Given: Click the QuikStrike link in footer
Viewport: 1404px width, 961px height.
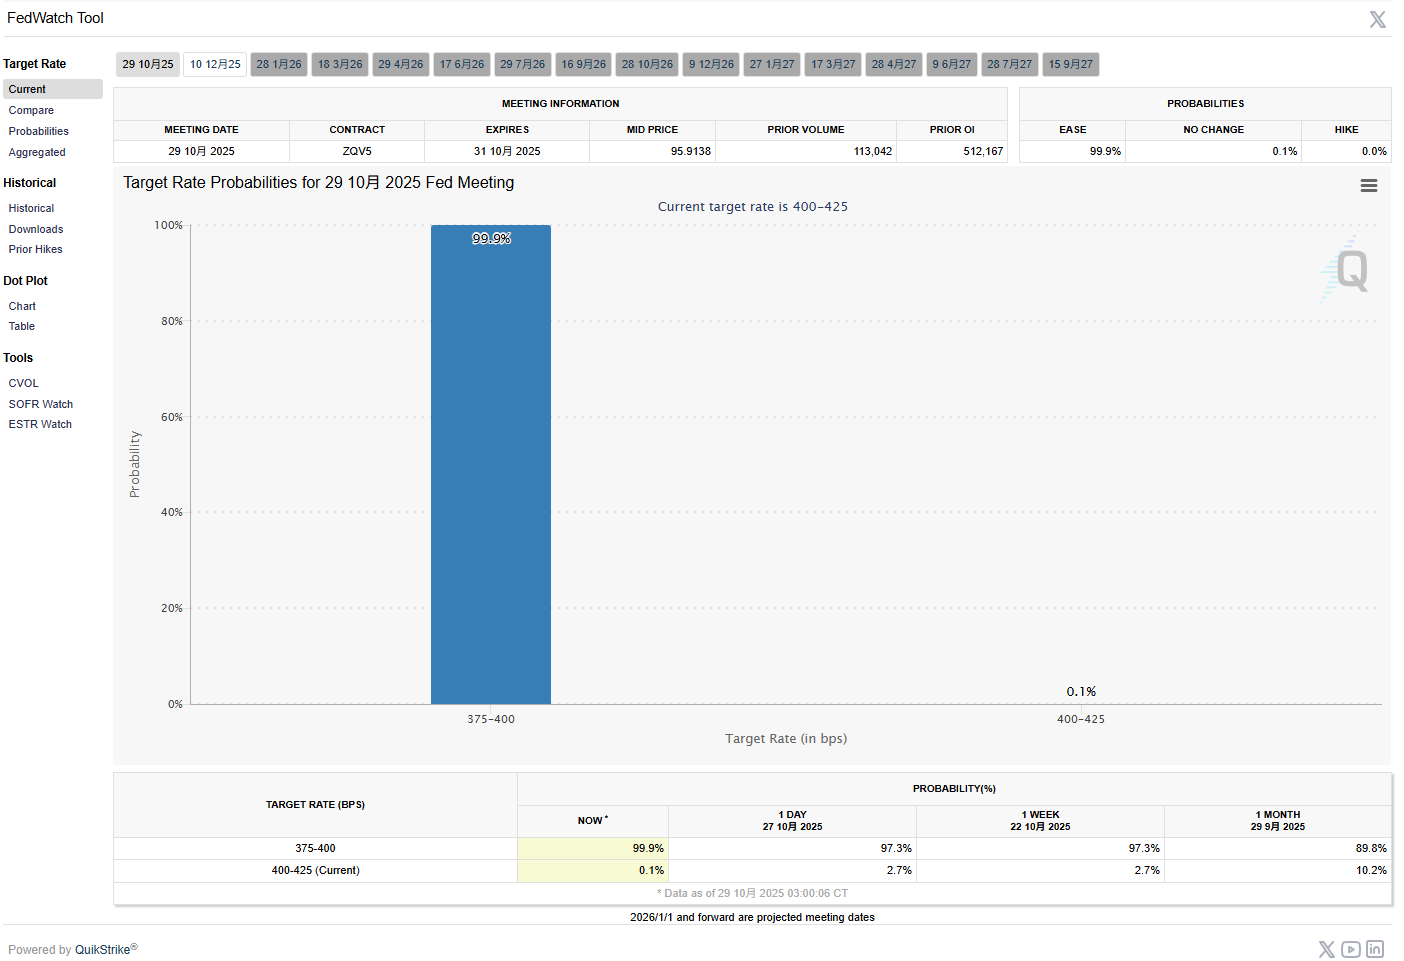Looking at the screenshot, I should (102, 950).
